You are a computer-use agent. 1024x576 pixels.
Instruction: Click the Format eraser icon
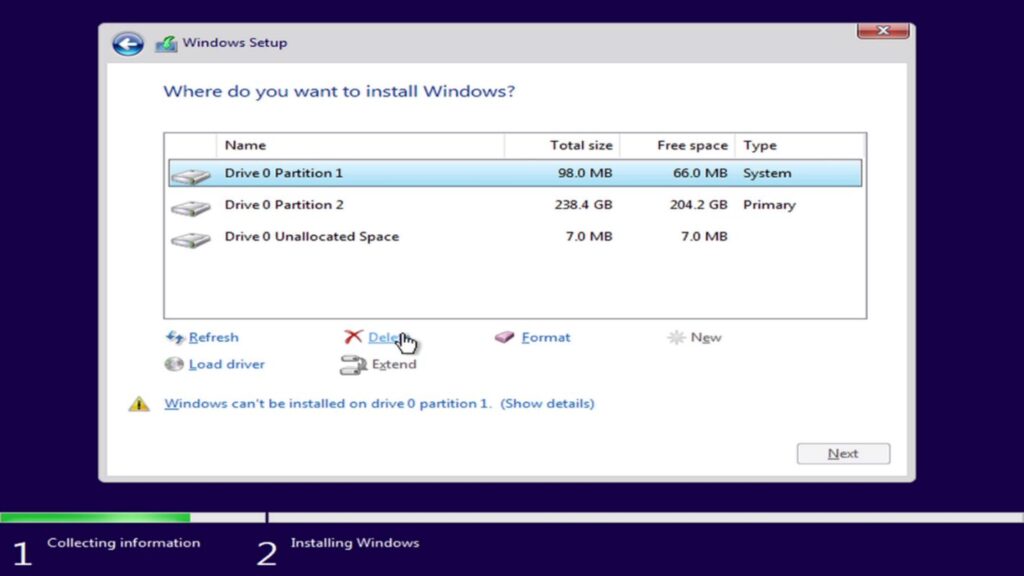[x=504, y=337]
